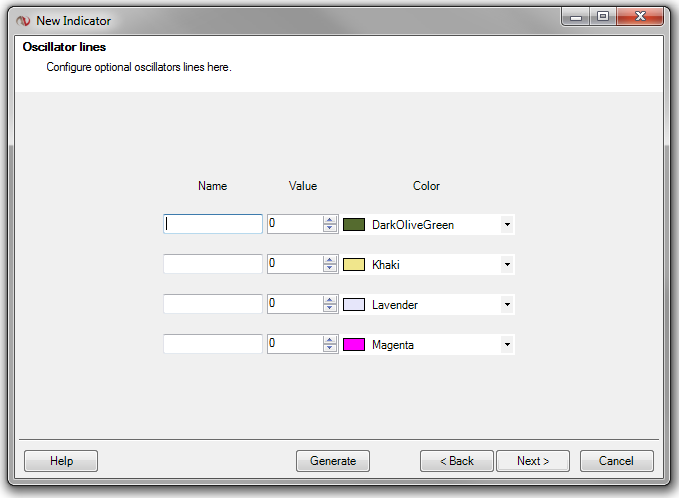The height and width of the screenshot is (498, 679).
Task: Click the 'Color' column header label
Action: coord(426,186)
